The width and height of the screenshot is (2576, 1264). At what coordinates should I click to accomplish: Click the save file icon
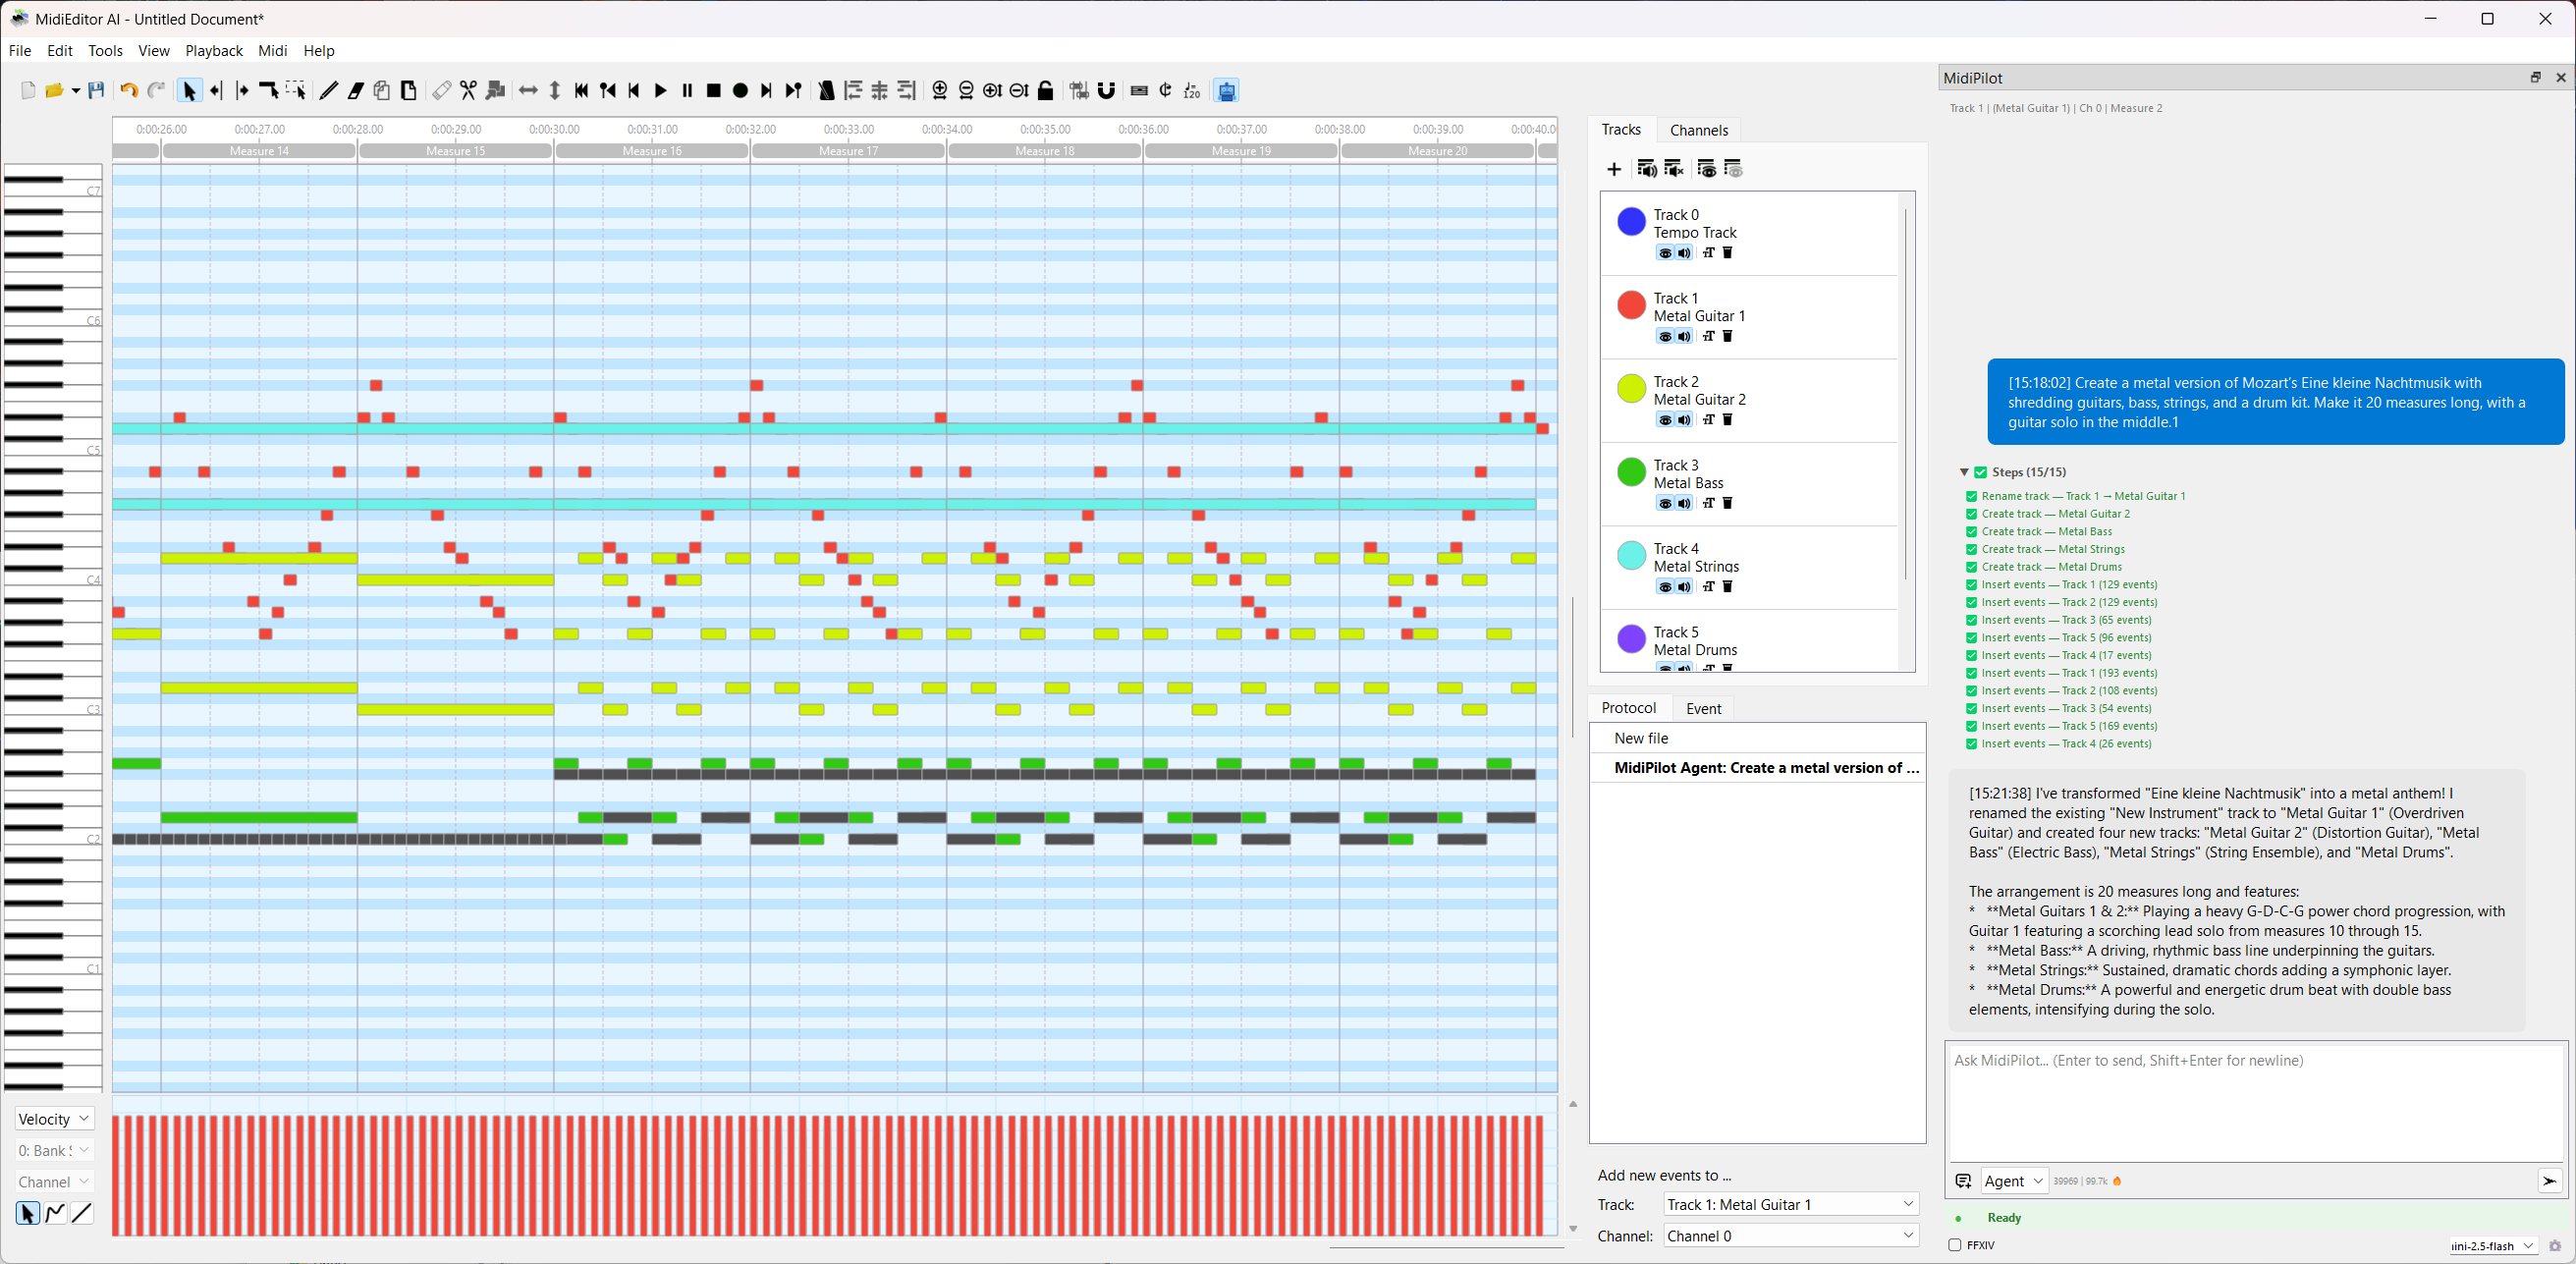click(96, 91)
